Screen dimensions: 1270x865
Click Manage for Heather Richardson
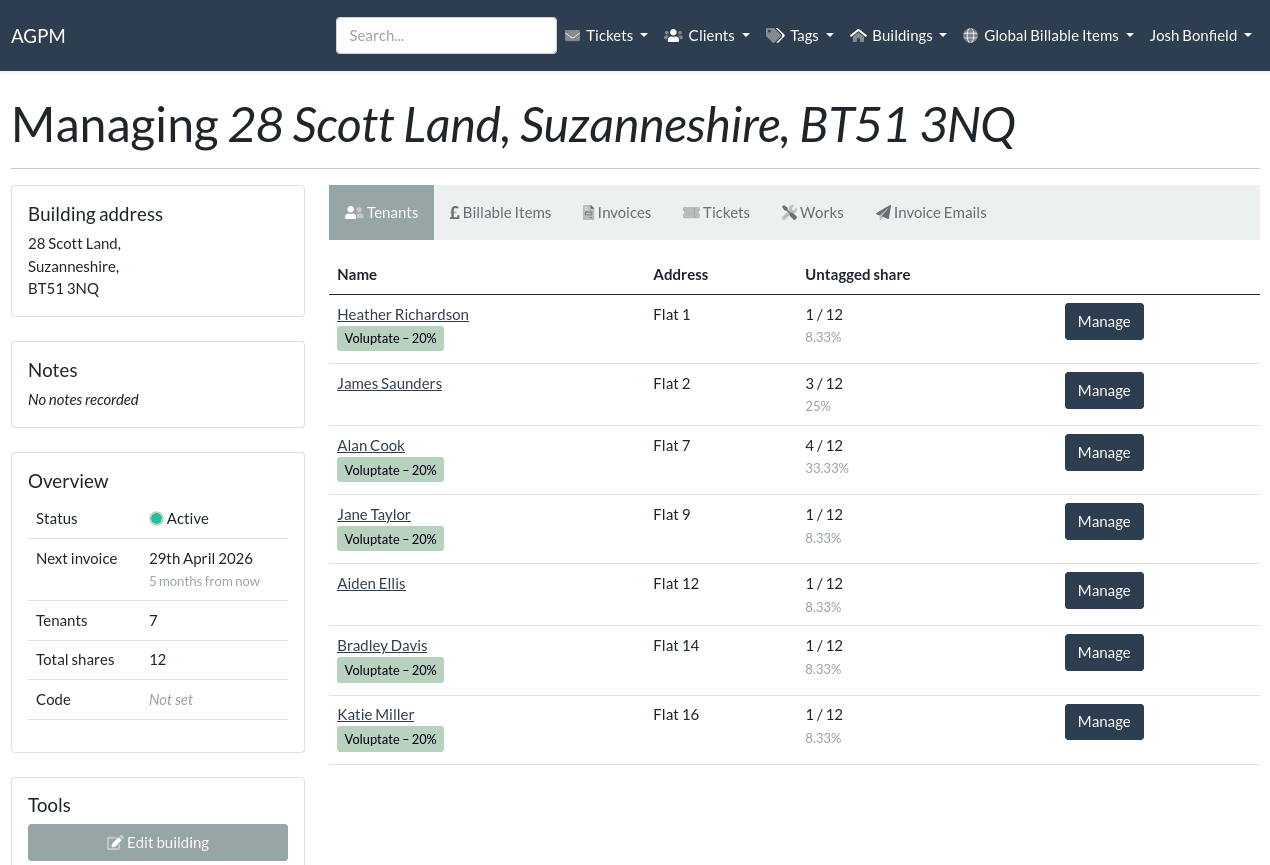[1103, 322]
